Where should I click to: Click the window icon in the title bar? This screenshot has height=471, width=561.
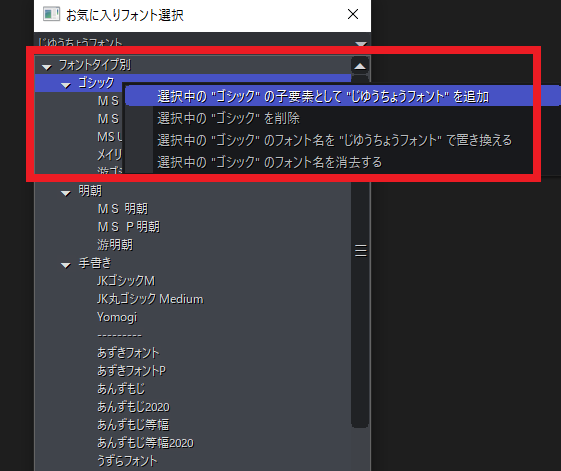coord(51,14)
